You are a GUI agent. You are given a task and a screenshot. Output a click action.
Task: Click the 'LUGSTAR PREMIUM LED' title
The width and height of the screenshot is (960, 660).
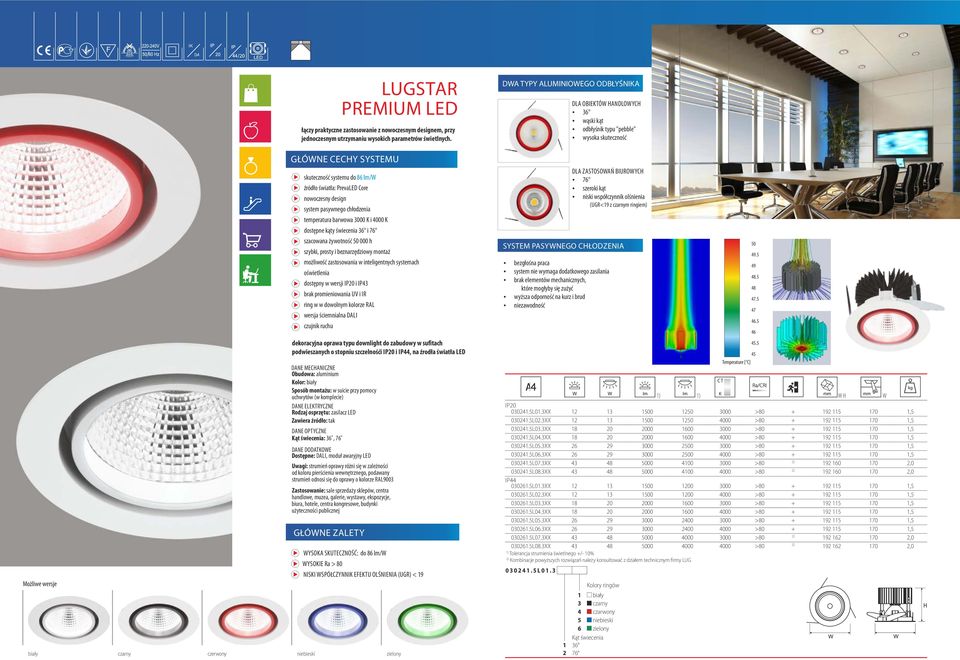coord(399,99)
